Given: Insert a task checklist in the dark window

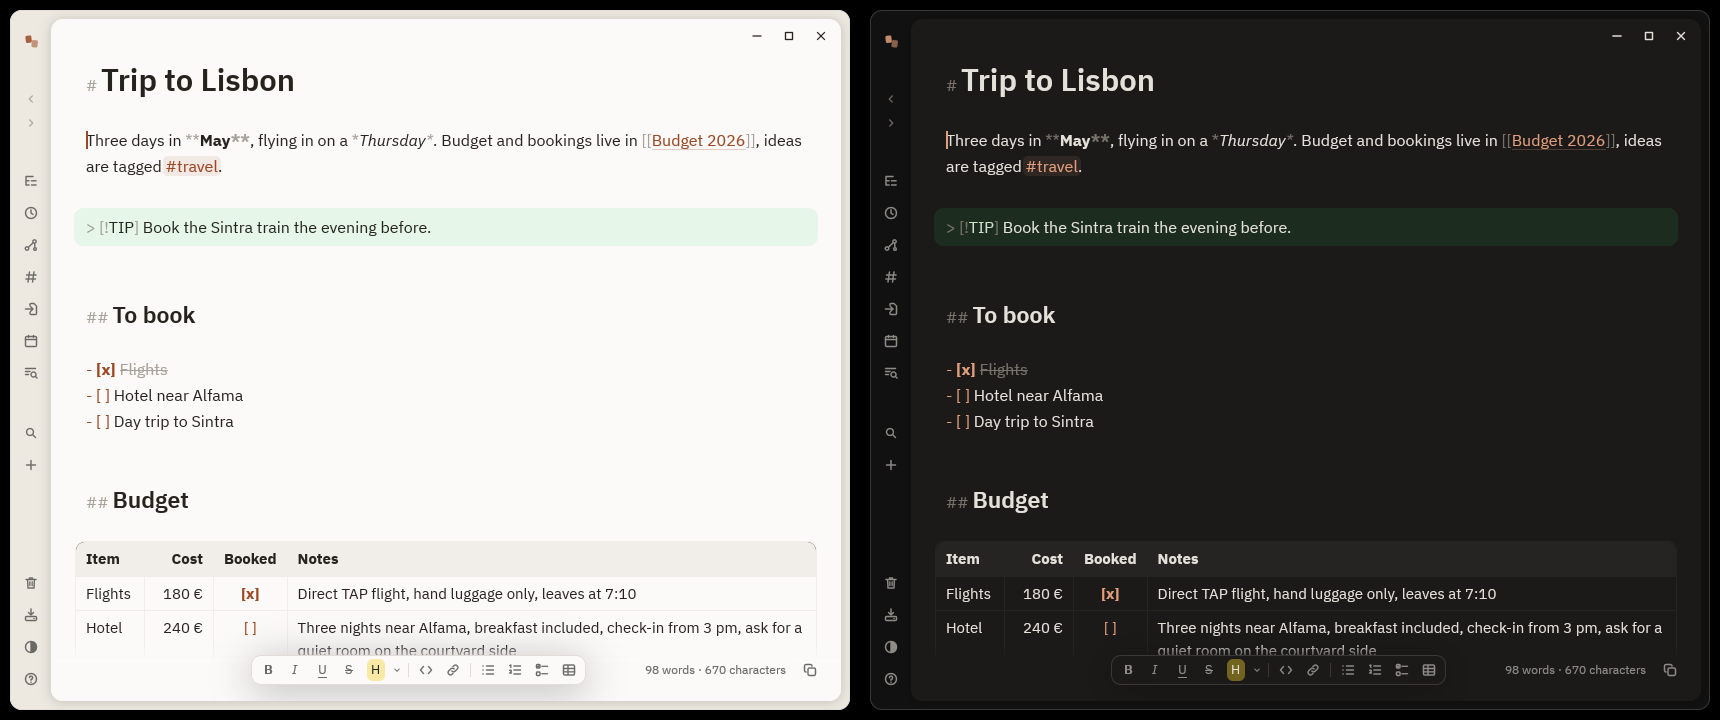Looking at the screenshot, I should click(1402, 670).
